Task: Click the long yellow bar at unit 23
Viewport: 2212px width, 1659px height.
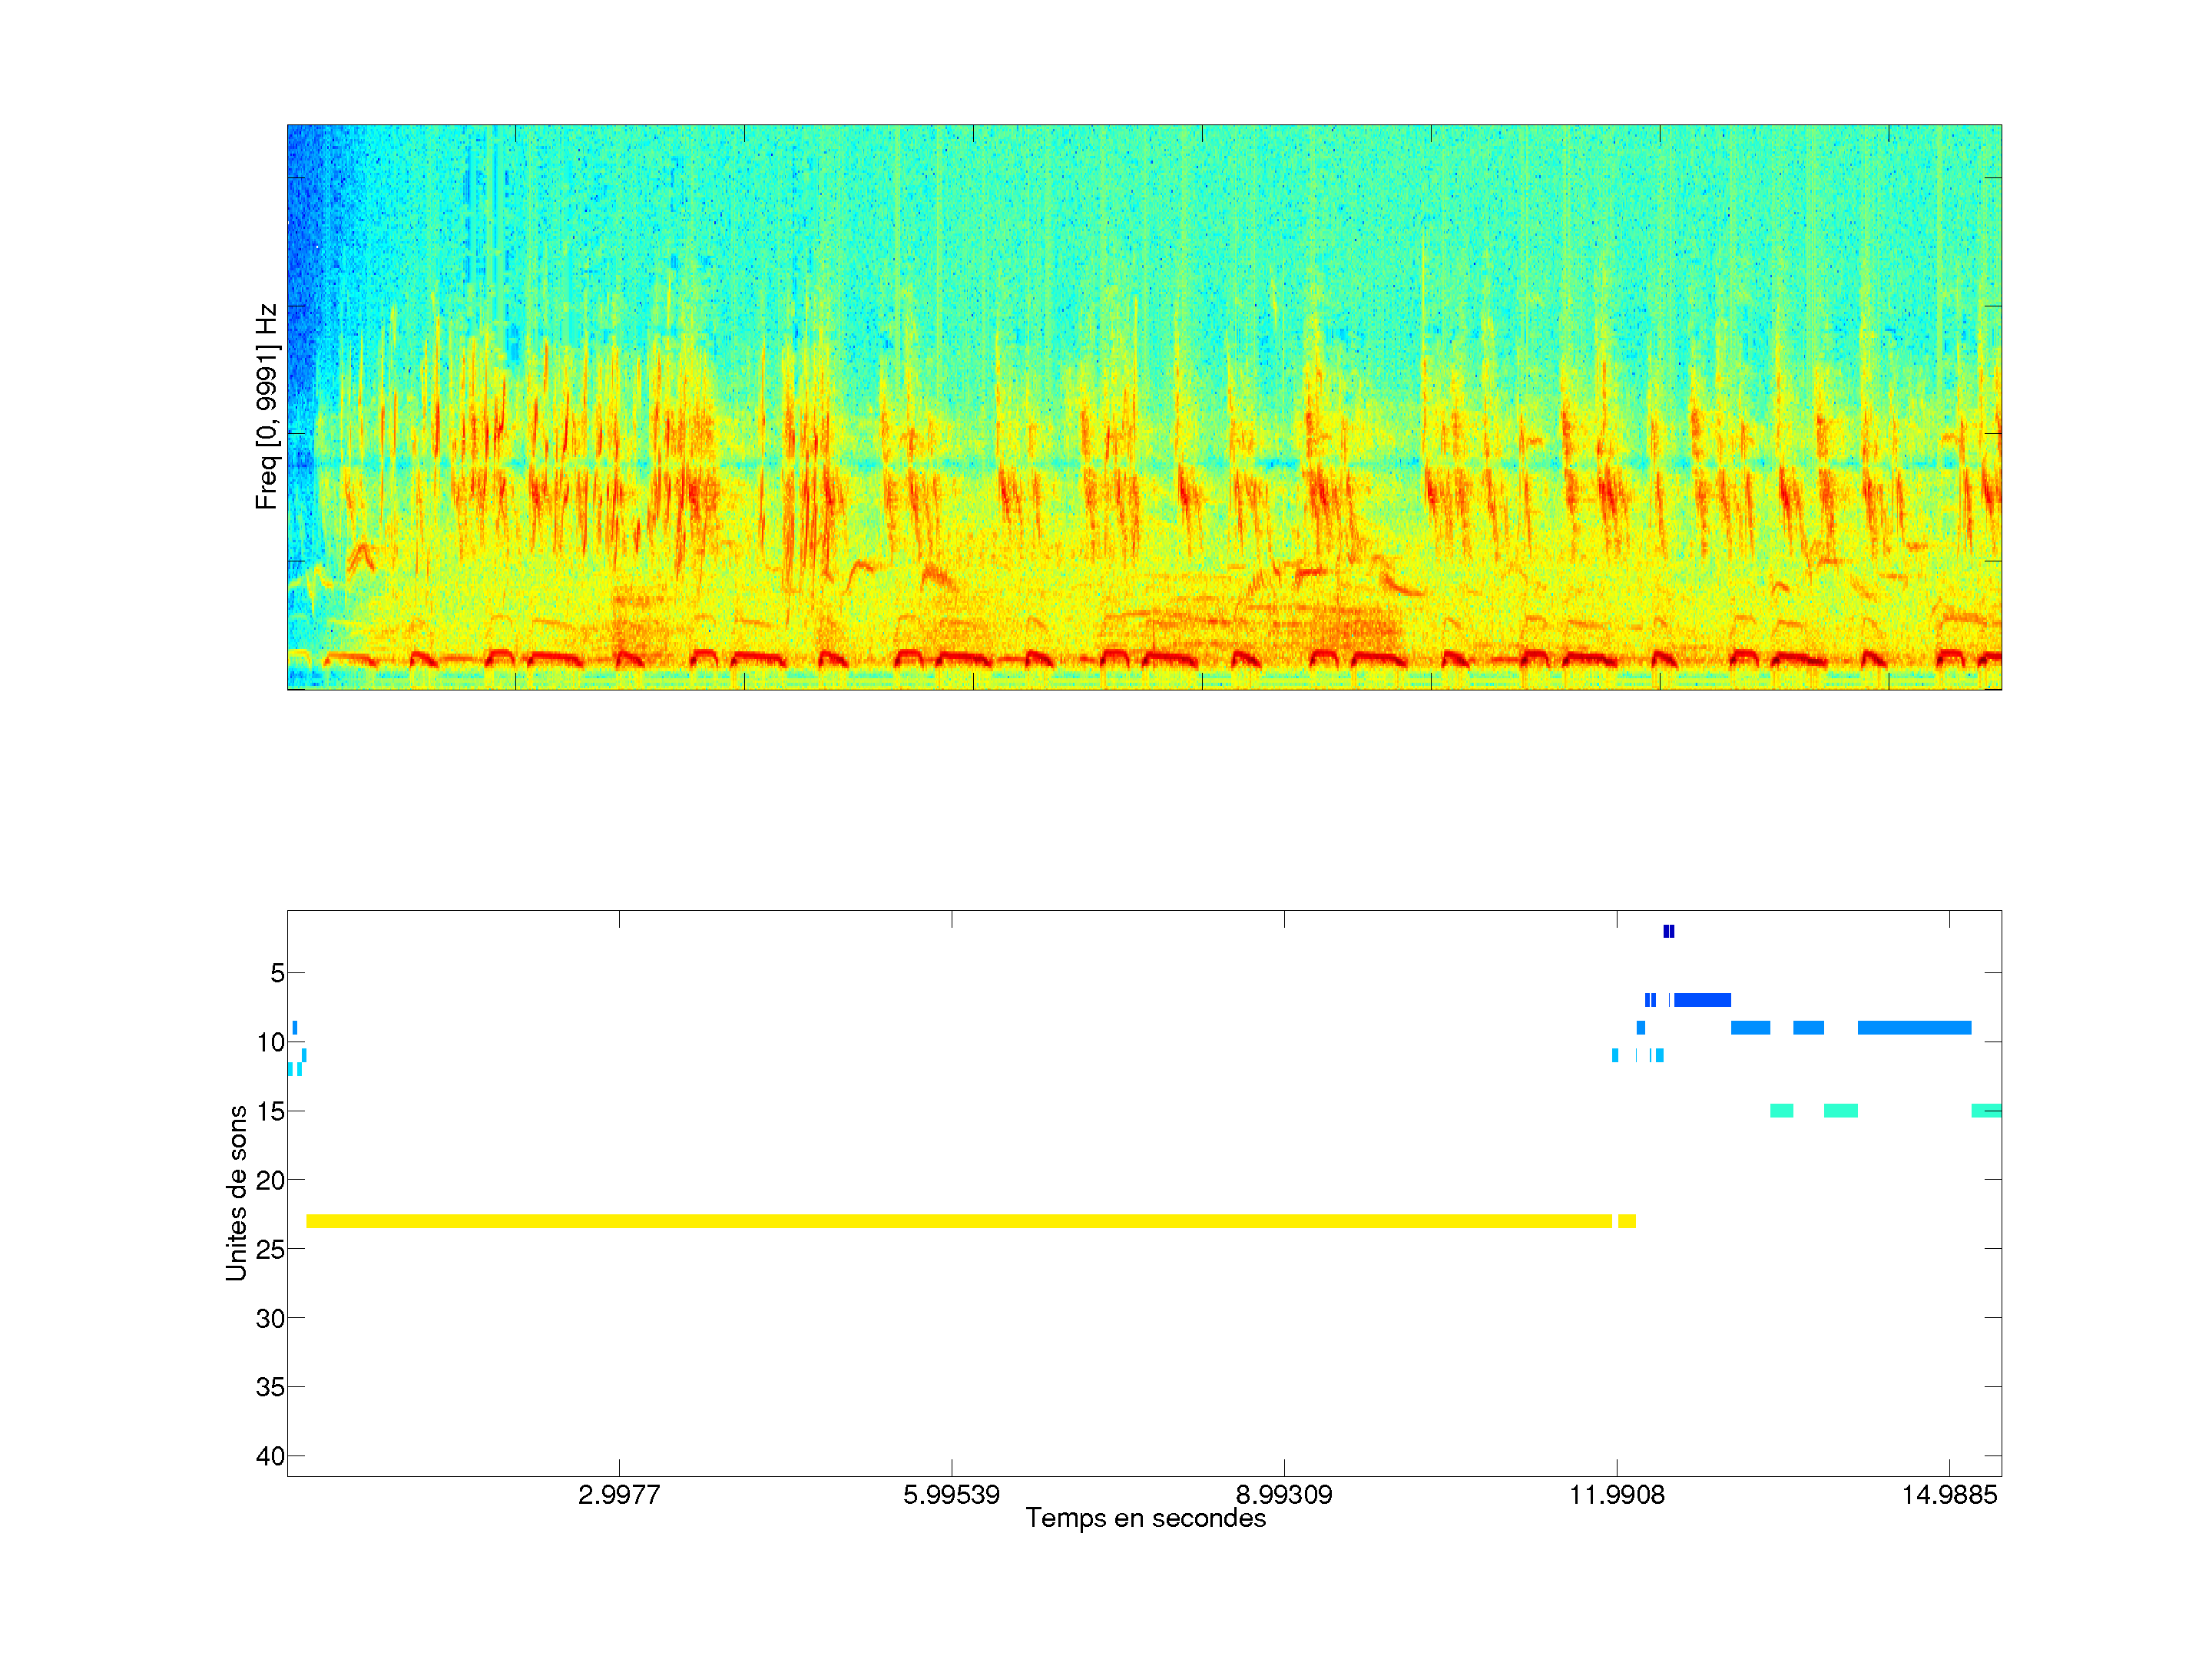Action: (x=958, y=1221)
